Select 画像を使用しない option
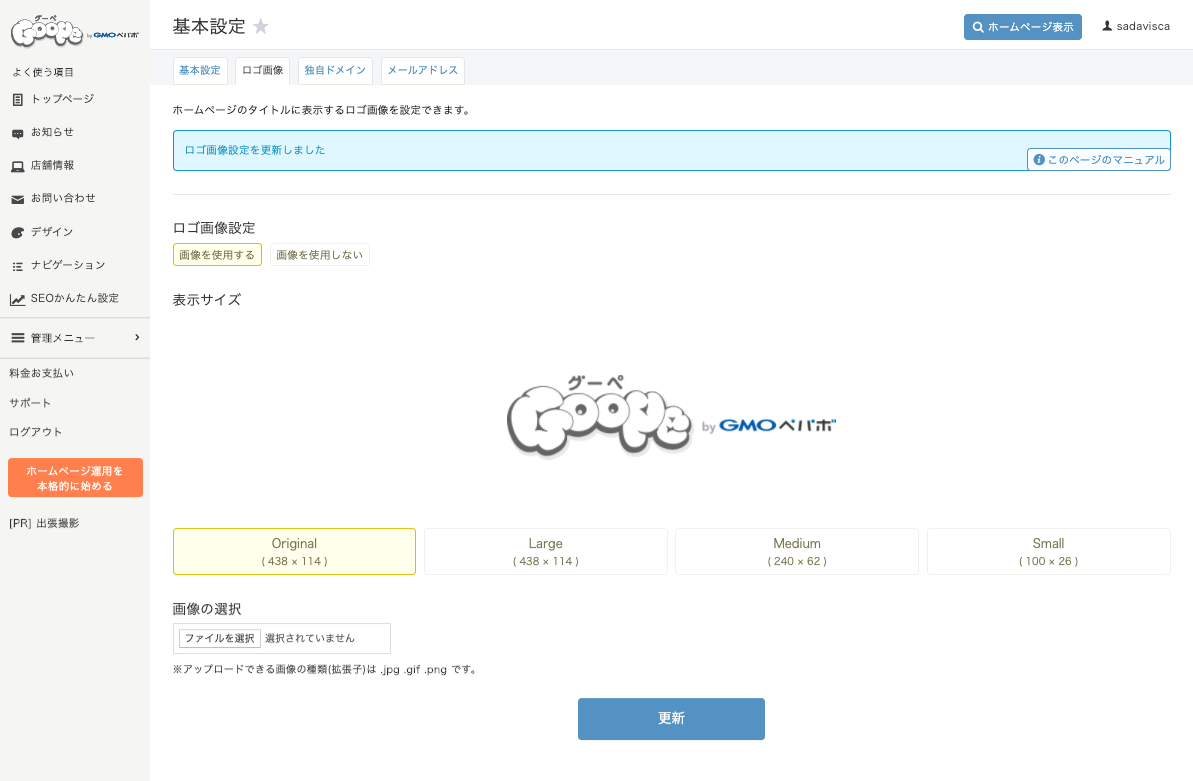 pos(320,254)
